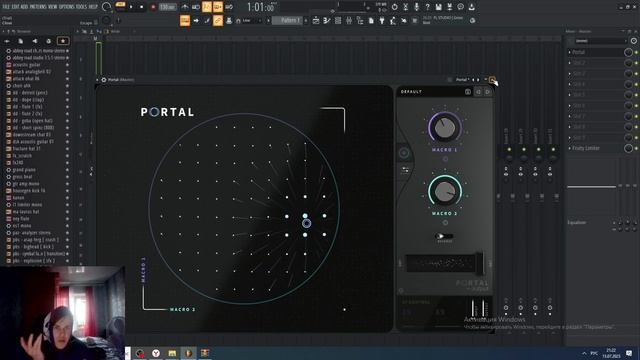Click the Portal waveform display
640x360 pixels.
(x=441, y=263)
